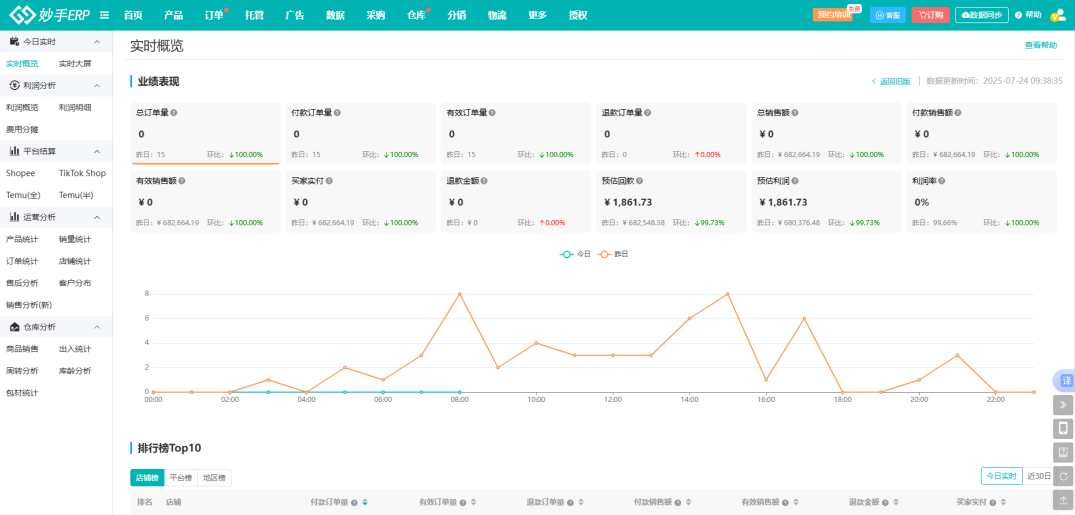Click the refresh floating icon
The image size is (1075, 515).
1063,476
